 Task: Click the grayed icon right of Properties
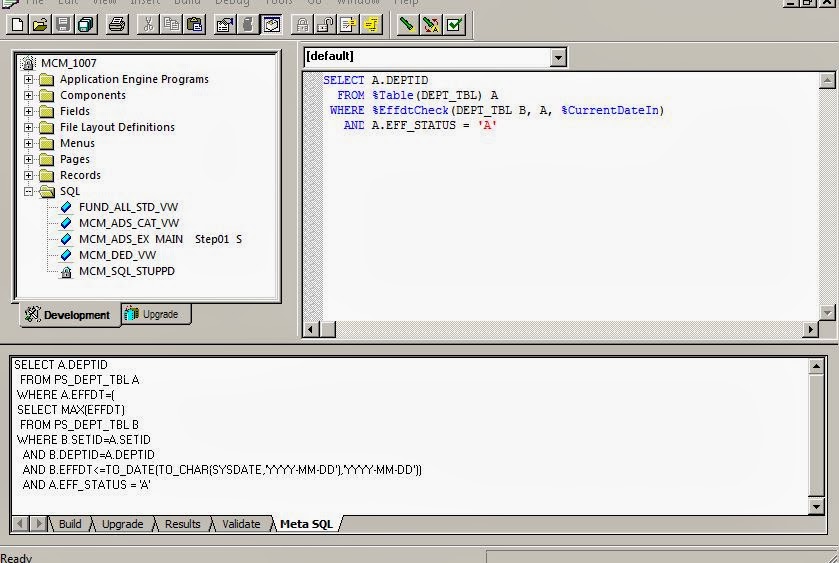(248, 25)
